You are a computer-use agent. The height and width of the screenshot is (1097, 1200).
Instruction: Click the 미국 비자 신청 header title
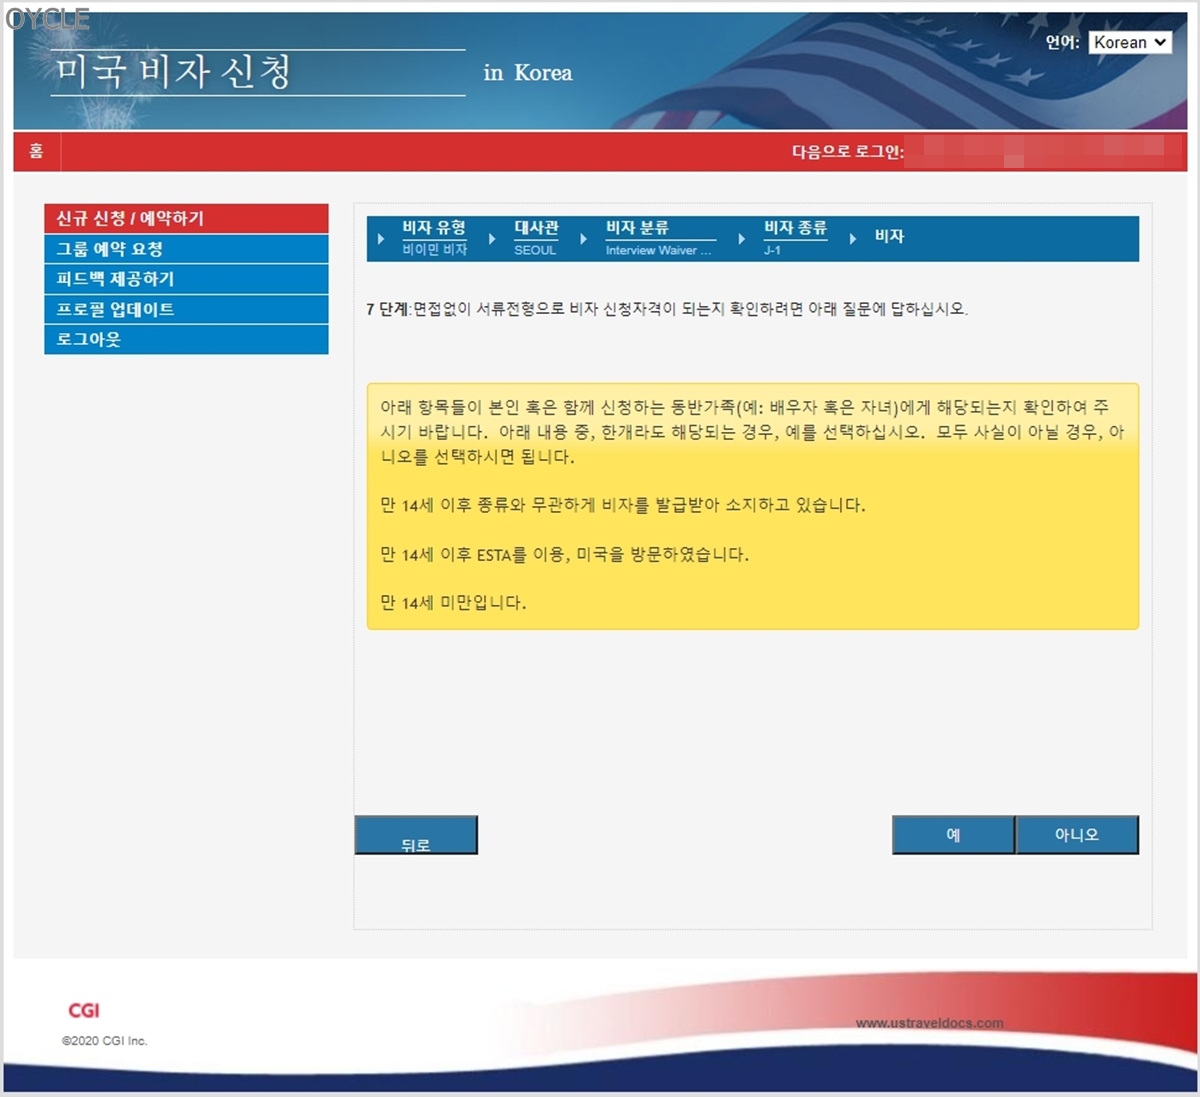tap(173, 72)
